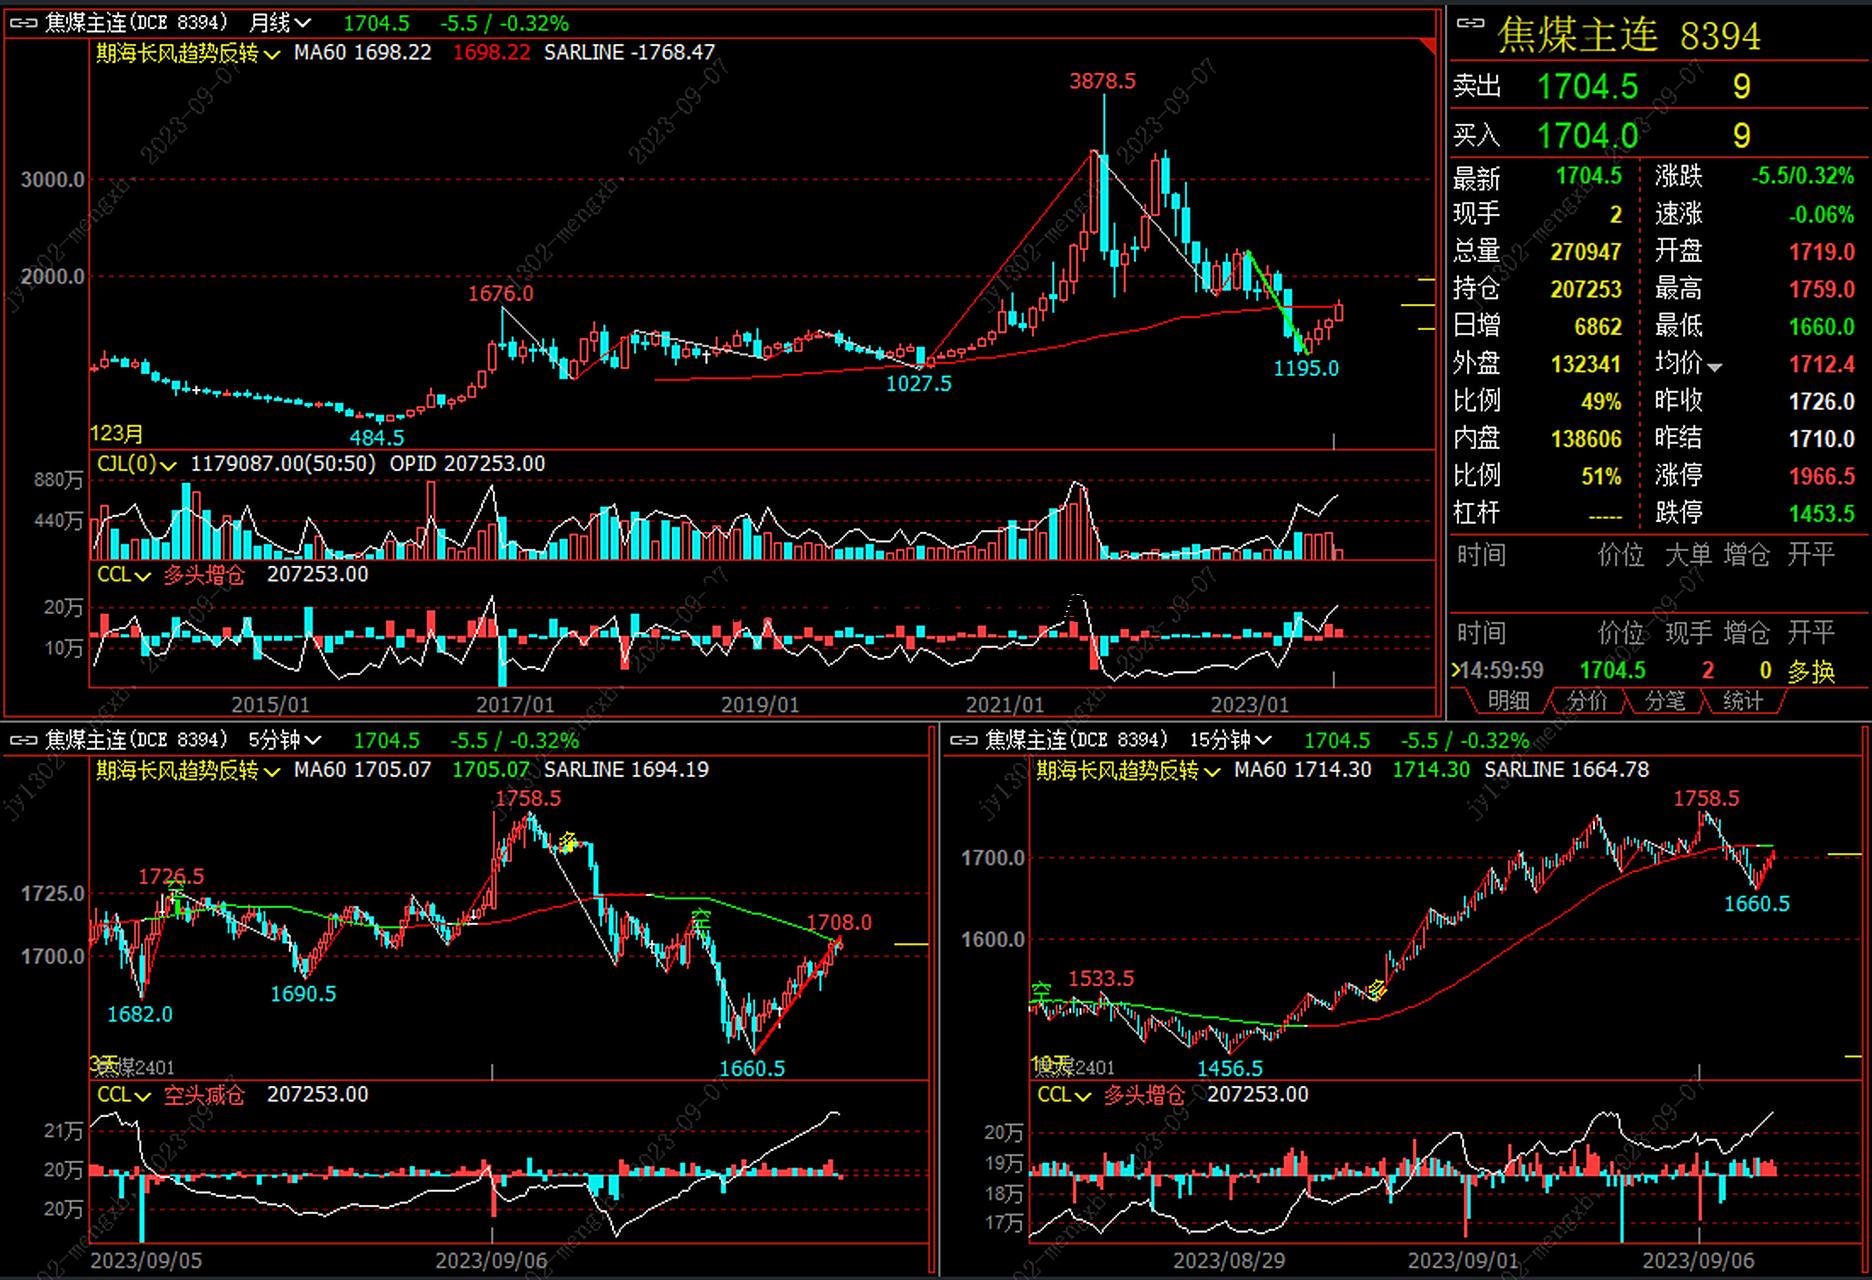
Task: Open the 5分钟 period dropdown
Action: click(x=285, y=741)
